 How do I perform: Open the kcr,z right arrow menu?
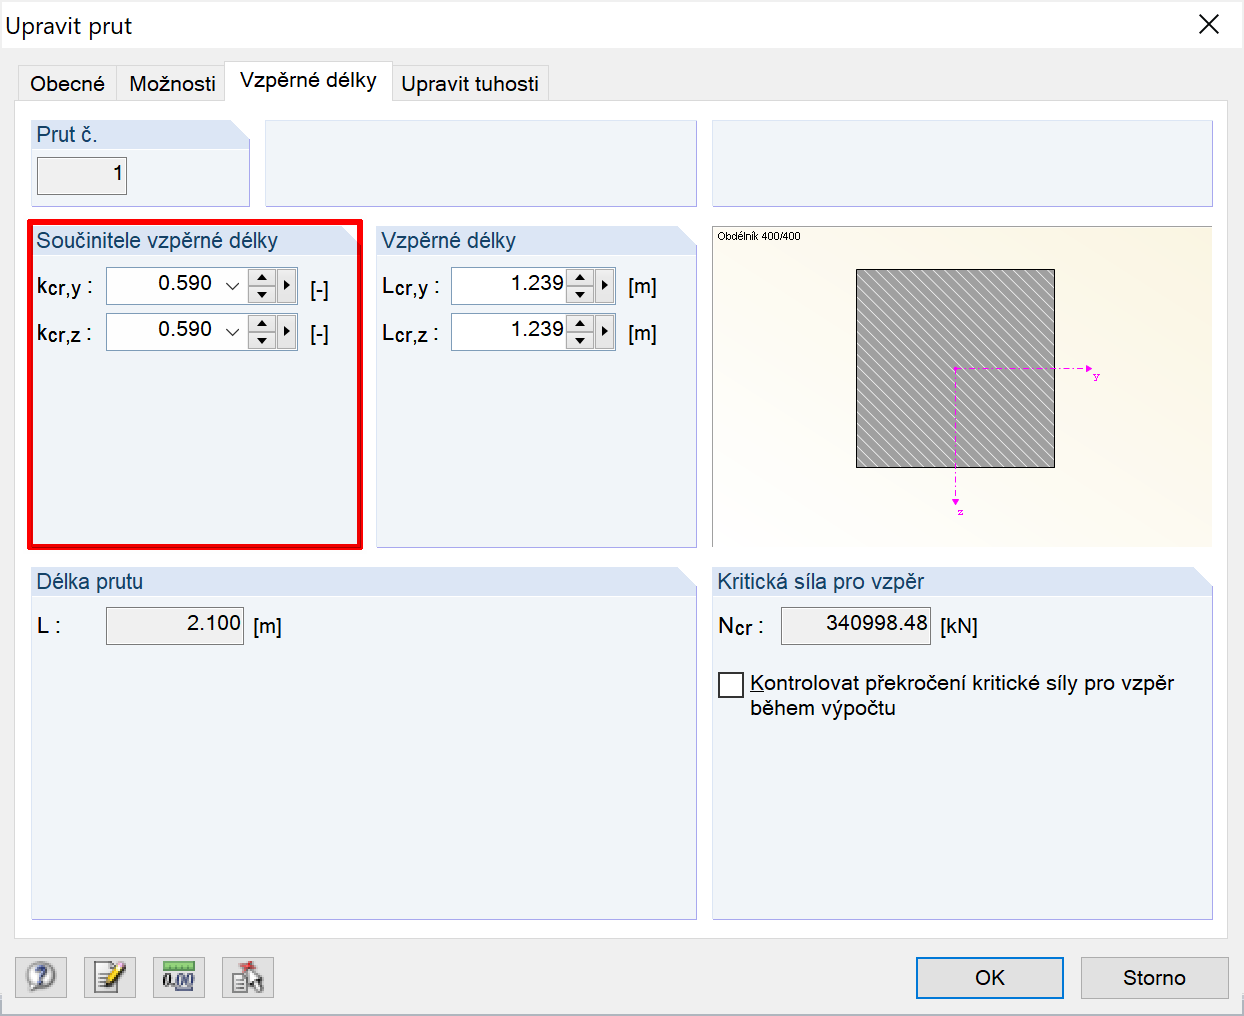[x=287, y=332]
